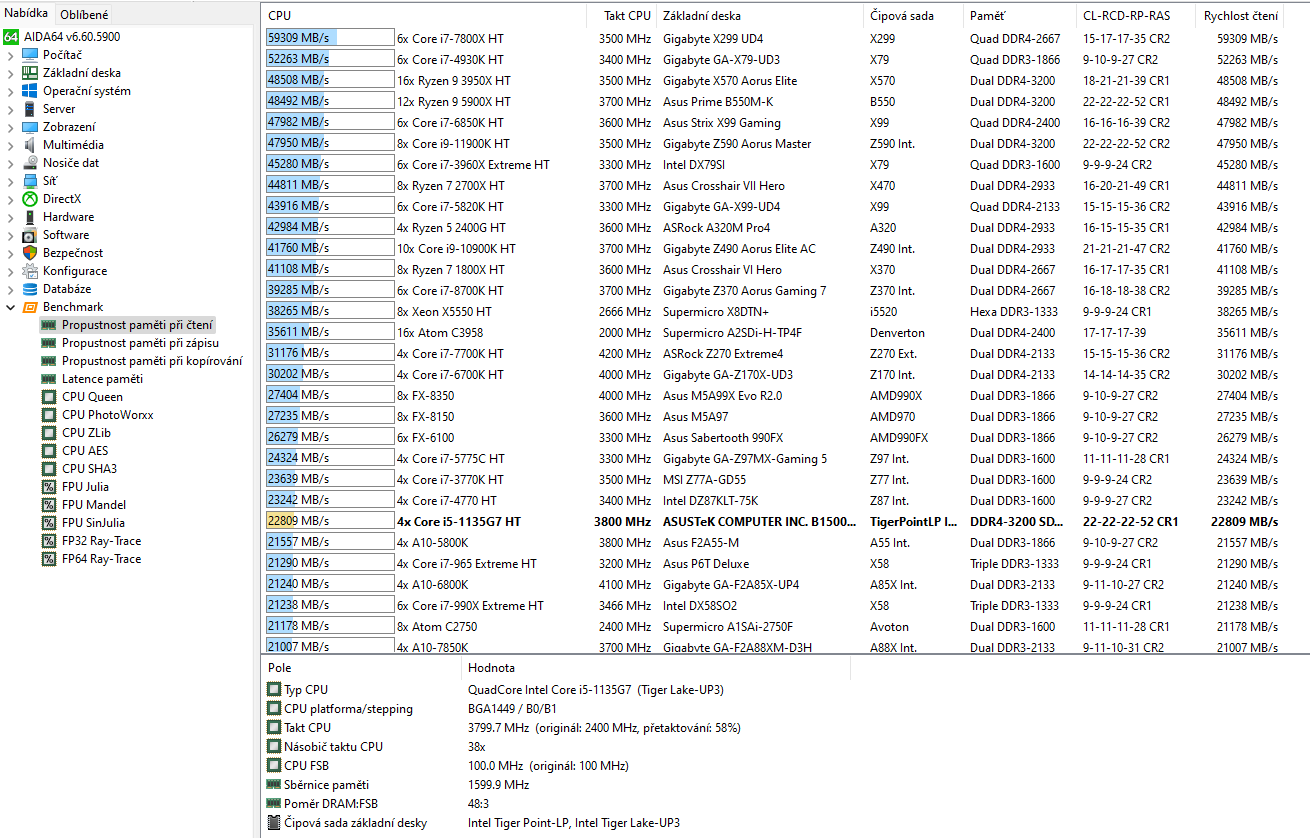Sort by the Čipová sada column header
This screenshot has width=1310, height=838.
pyautogui.click(x=913, y=15)
